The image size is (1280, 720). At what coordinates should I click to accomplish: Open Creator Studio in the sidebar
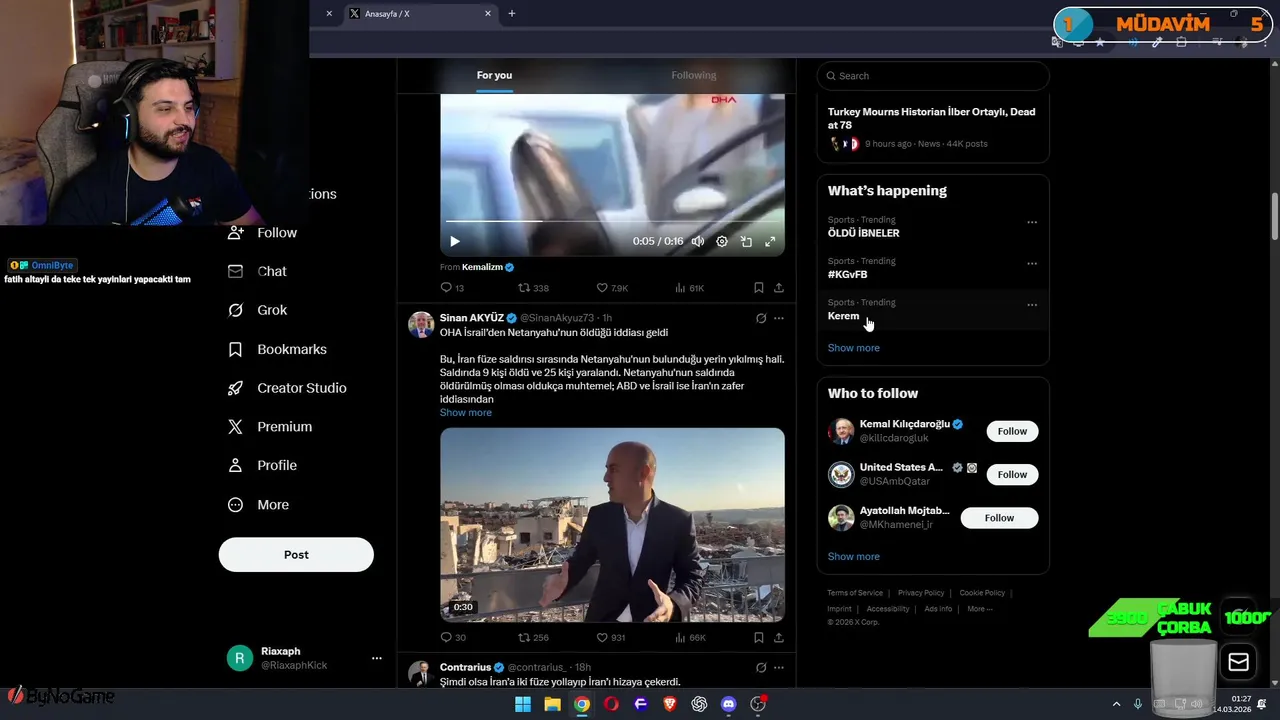point(287,388)
